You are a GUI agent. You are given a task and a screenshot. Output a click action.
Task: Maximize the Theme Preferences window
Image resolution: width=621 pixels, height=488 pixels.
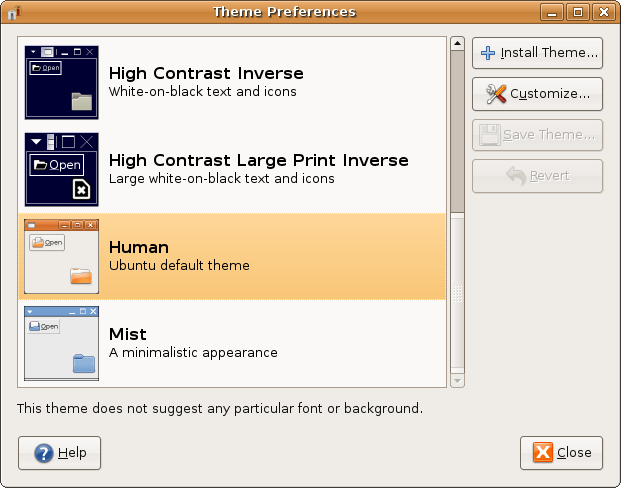[578, 12]
